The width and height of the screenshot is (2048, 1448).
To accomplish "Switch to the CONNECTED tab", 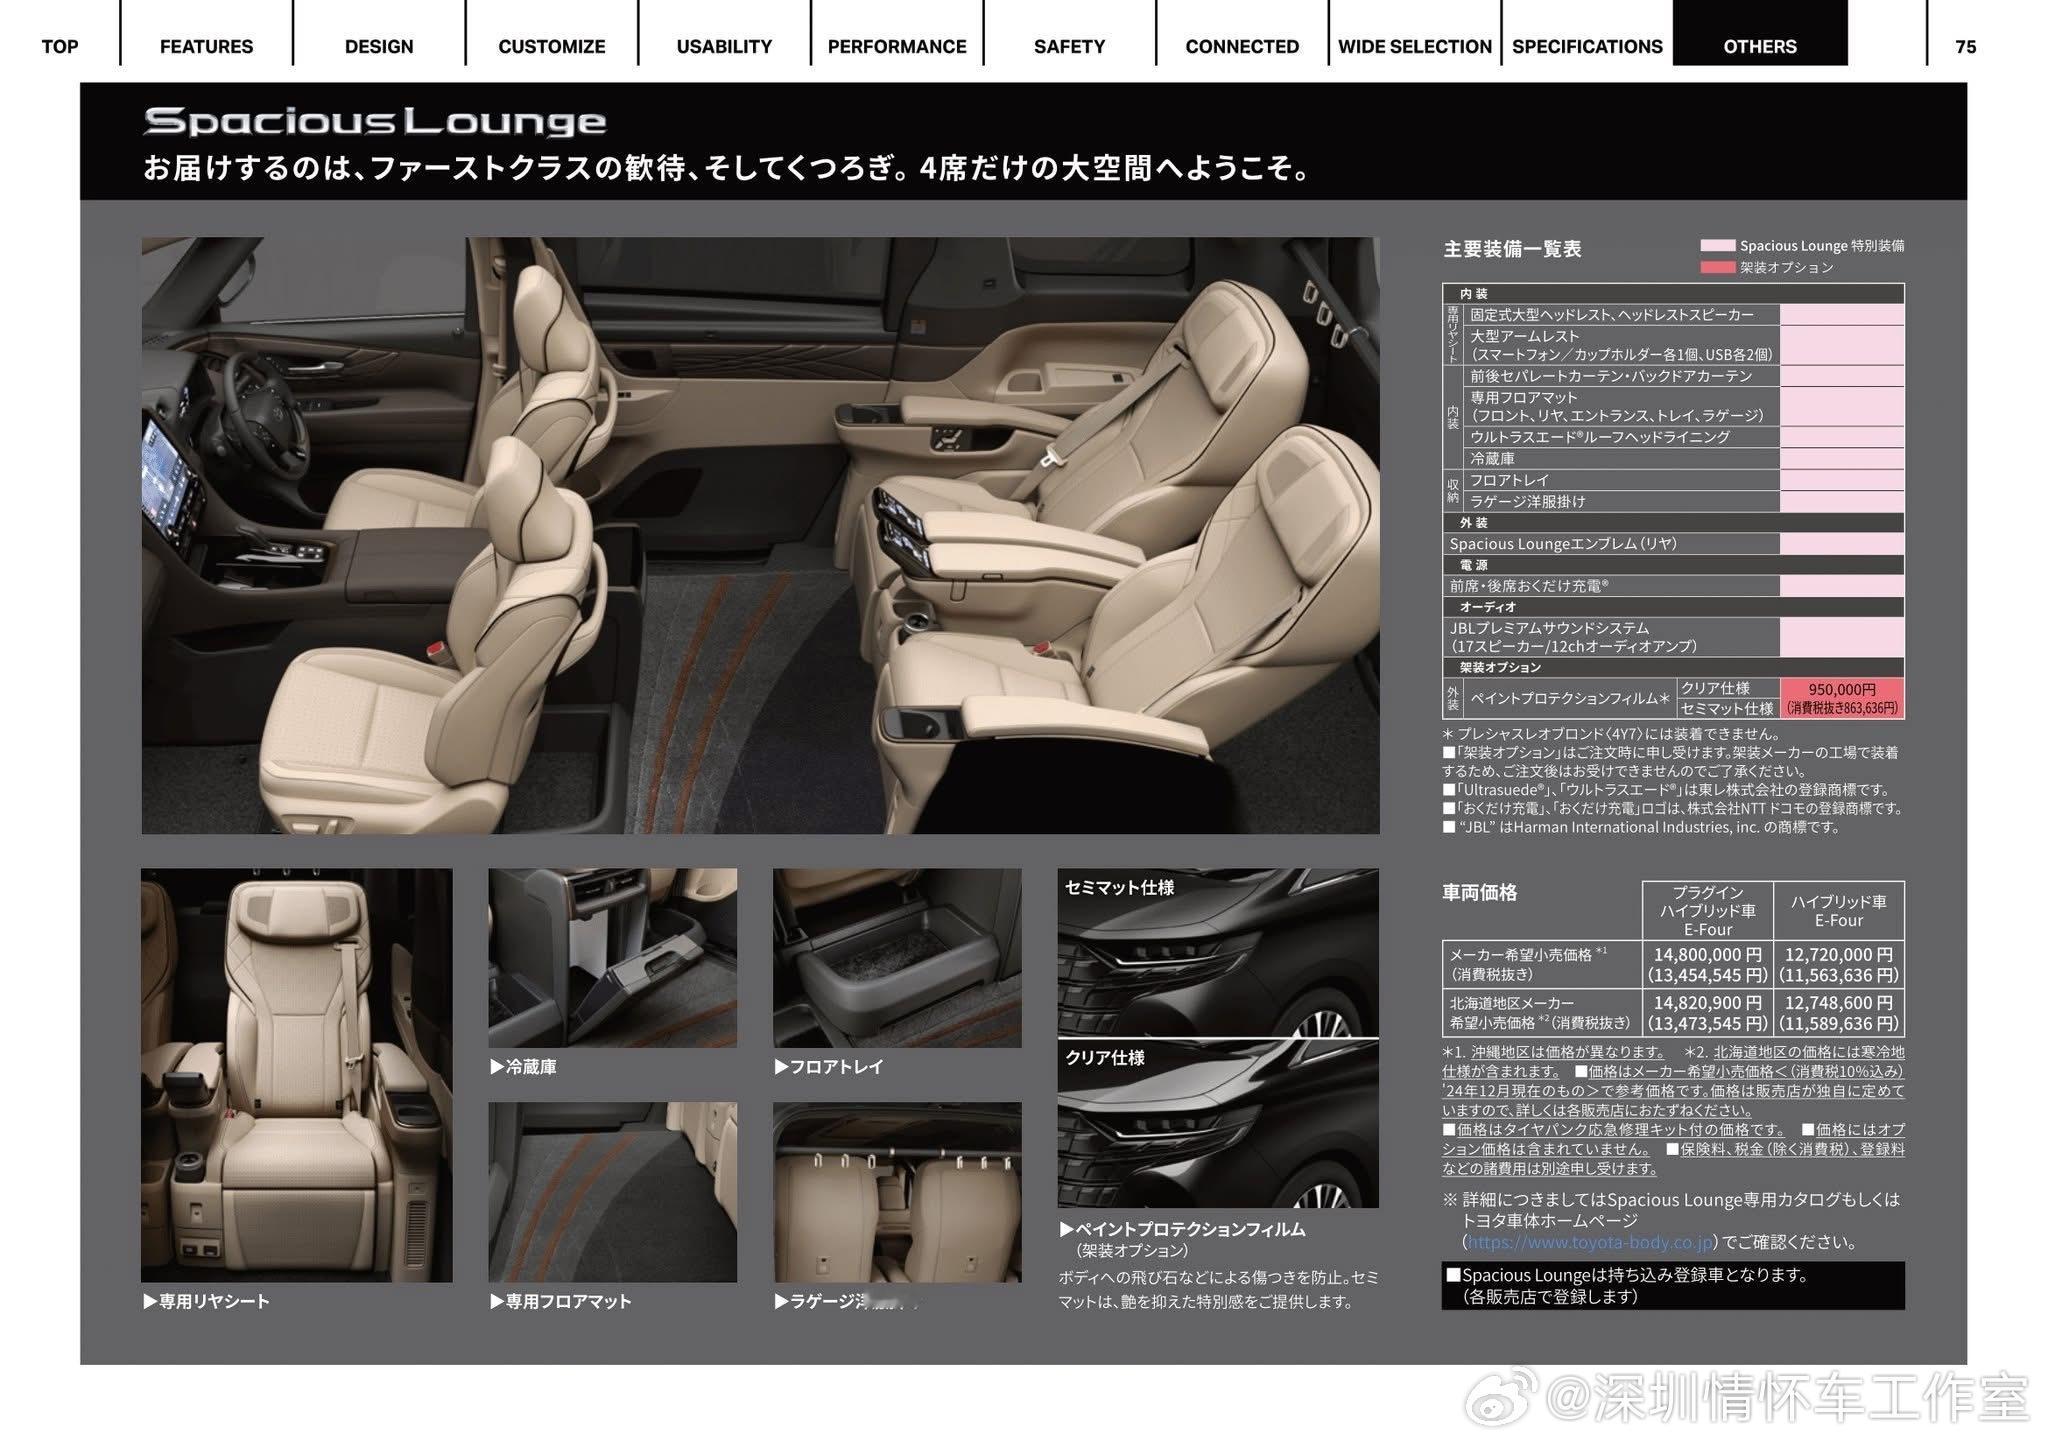I will 1242,46.
